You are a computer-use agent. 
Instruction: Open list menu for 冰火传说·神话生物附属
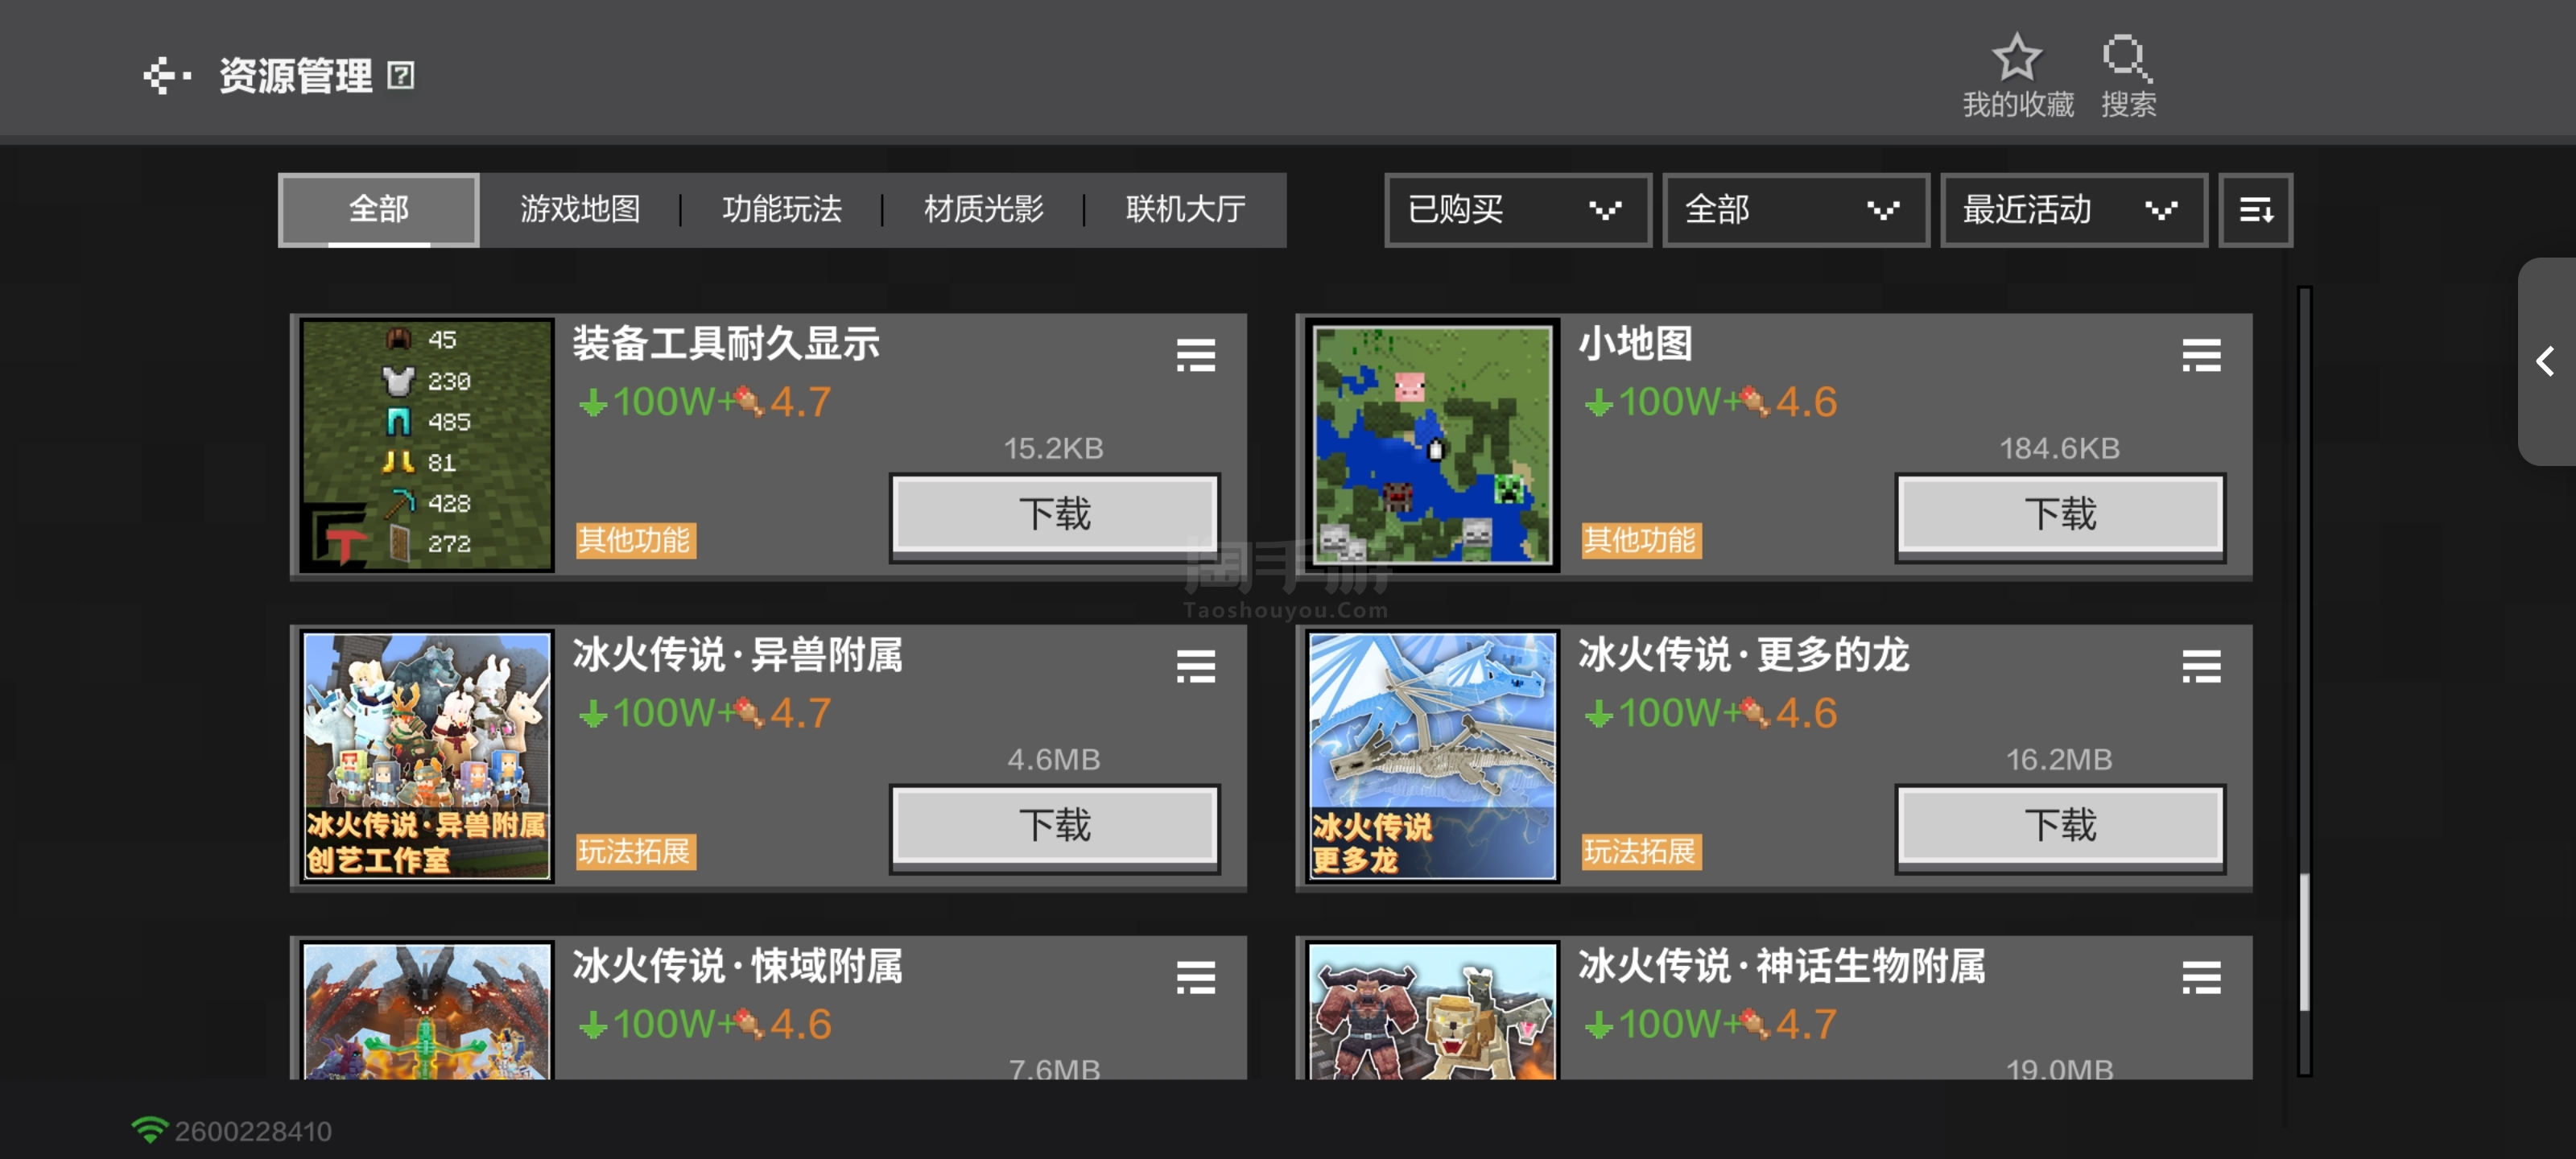click(2201, 977)
